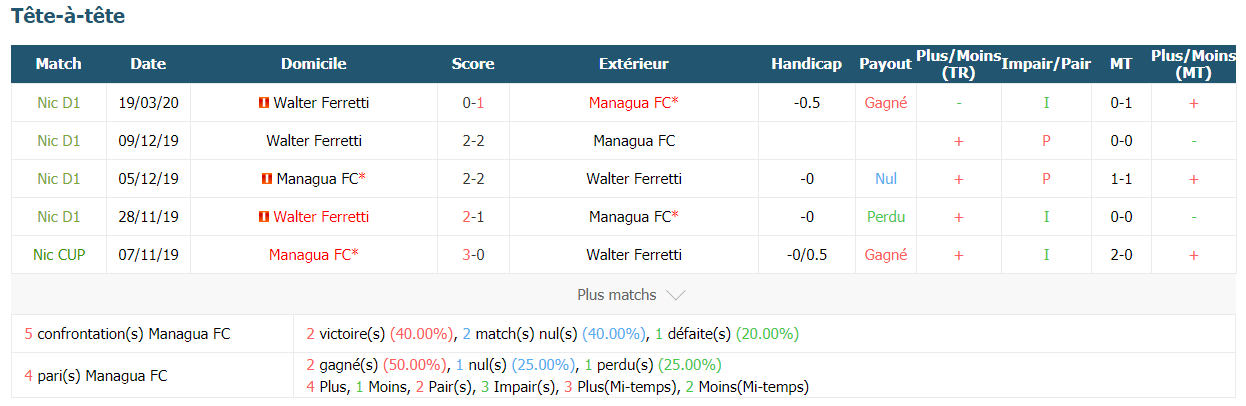Click red card icon beside Walter Ferretti 19/03/20
The height and width of the screenshot is (406, 1246).
pos(263,103)
